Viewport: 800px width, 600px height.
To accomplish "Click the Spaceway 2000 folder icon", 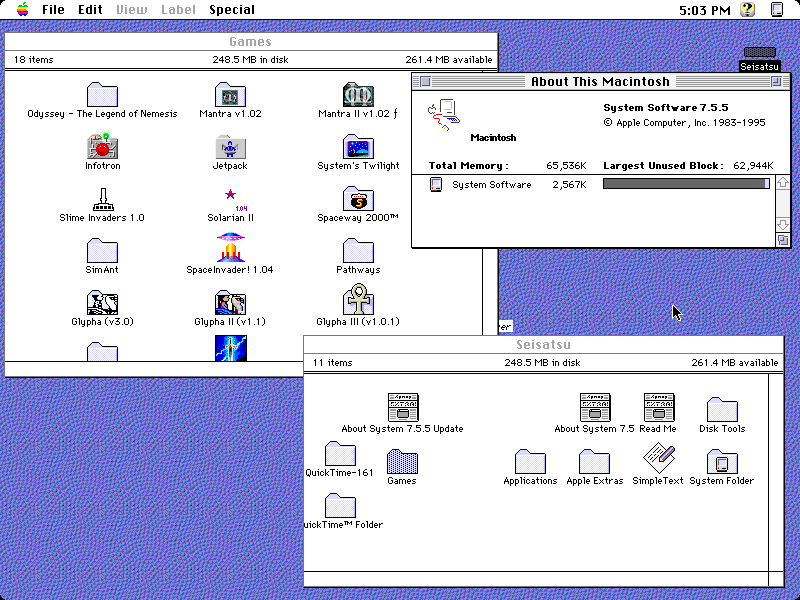I will click(358, 199).
